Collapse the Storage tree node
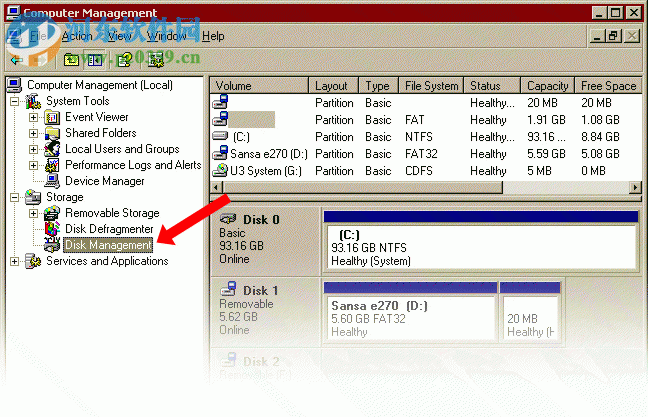 pyautogui.click(x=15, y=197)
